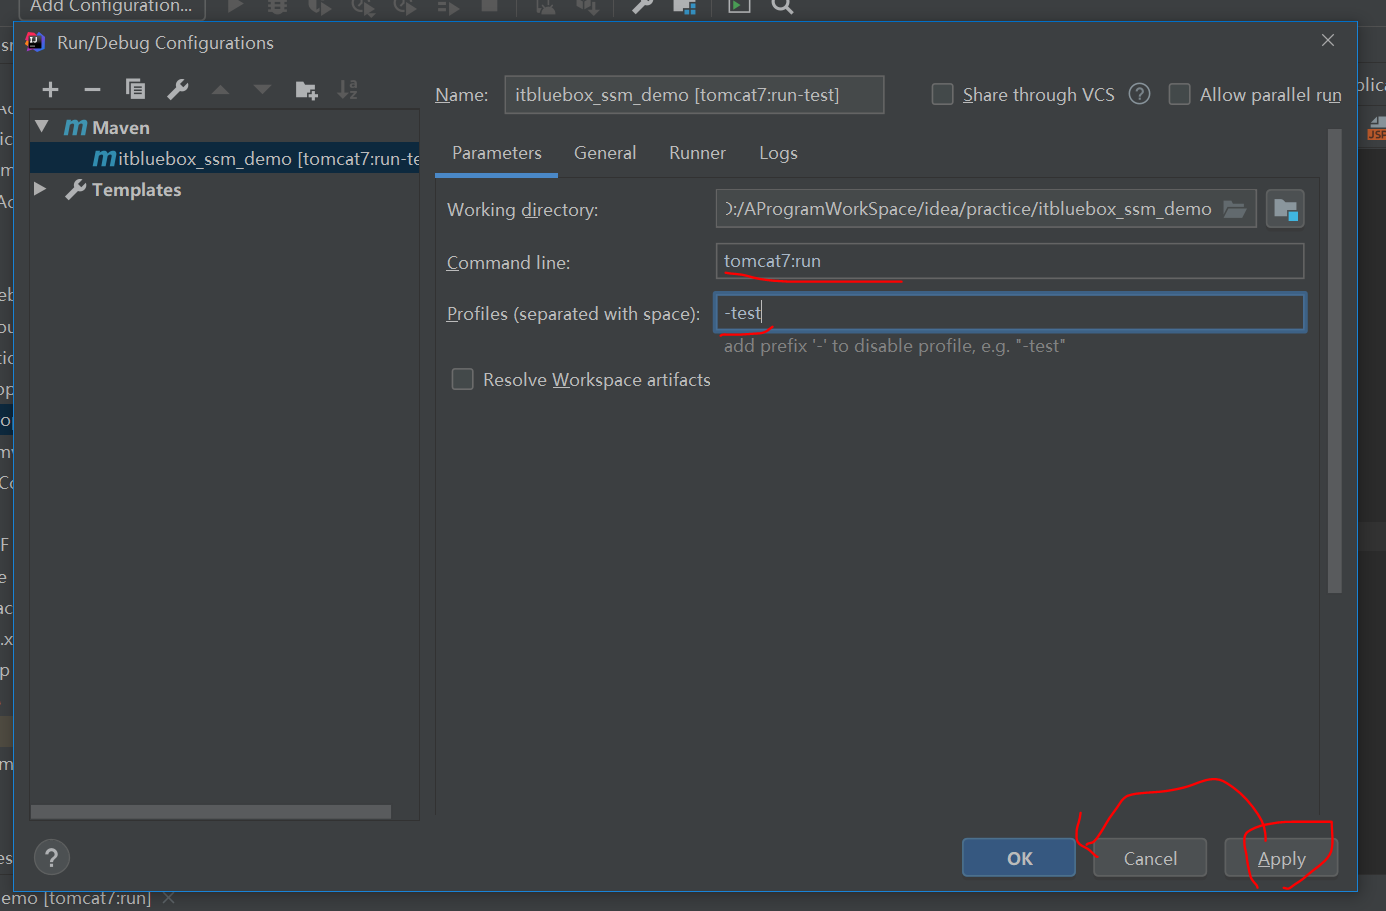This screenshot has width=1386, height=911.
Task: Sort configurations alphabetically
Action: pyautogui.click(x=348, y=90)
